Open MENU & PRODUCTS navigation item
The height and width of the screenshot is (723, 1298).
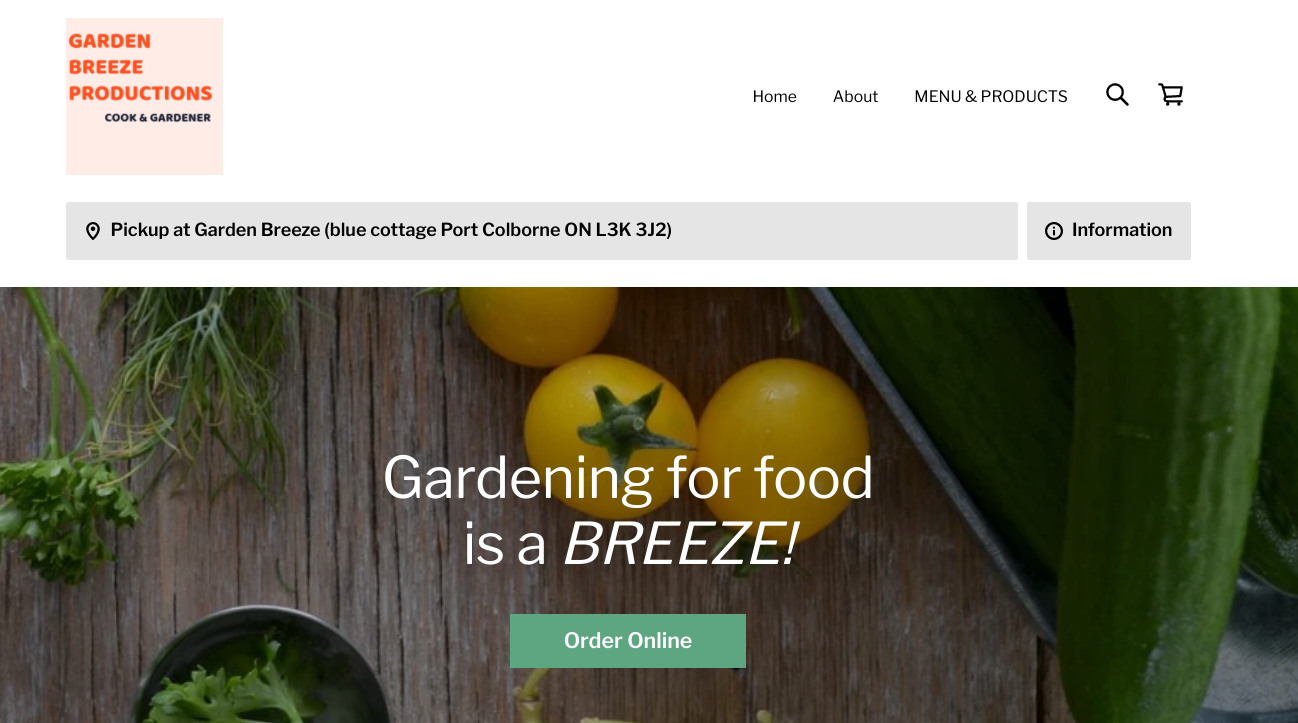[991, 96]
